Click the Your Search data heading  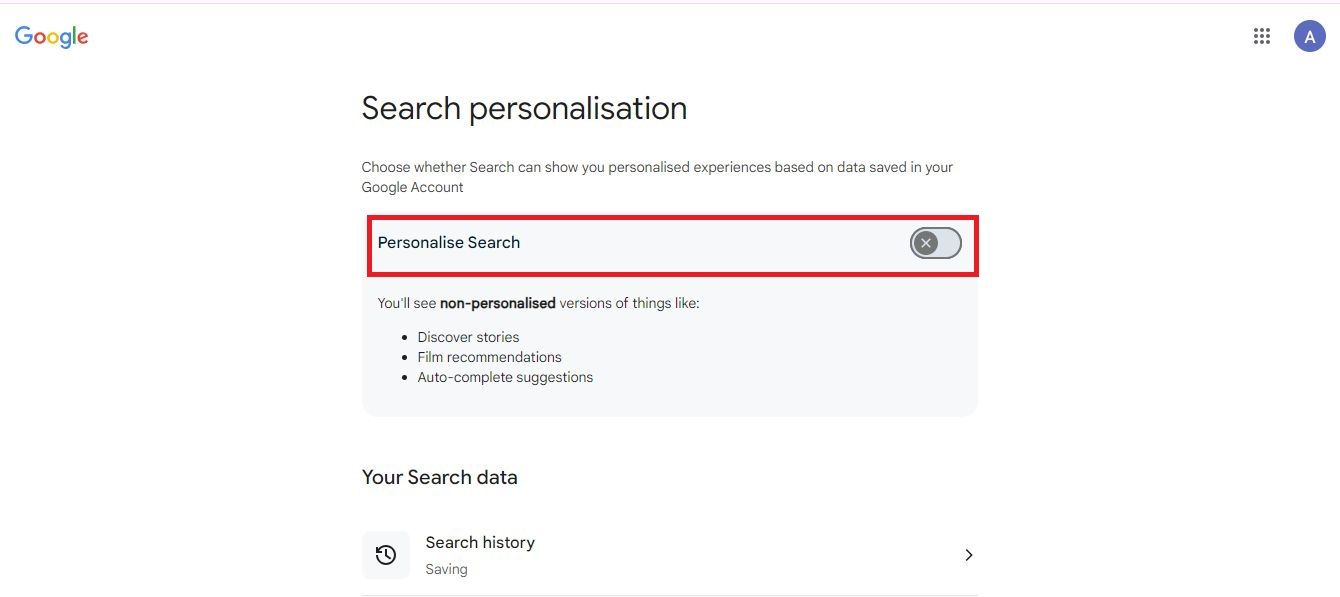(440, 477)
